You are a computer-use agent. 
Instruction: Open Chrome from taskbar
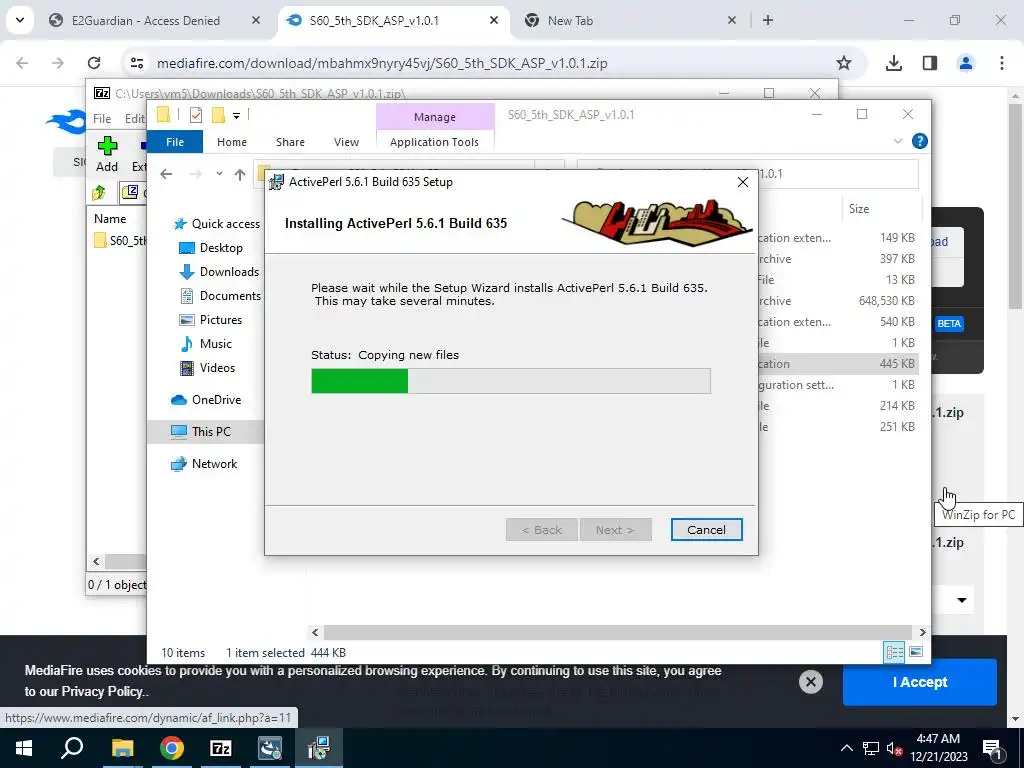tap(172, 748)
